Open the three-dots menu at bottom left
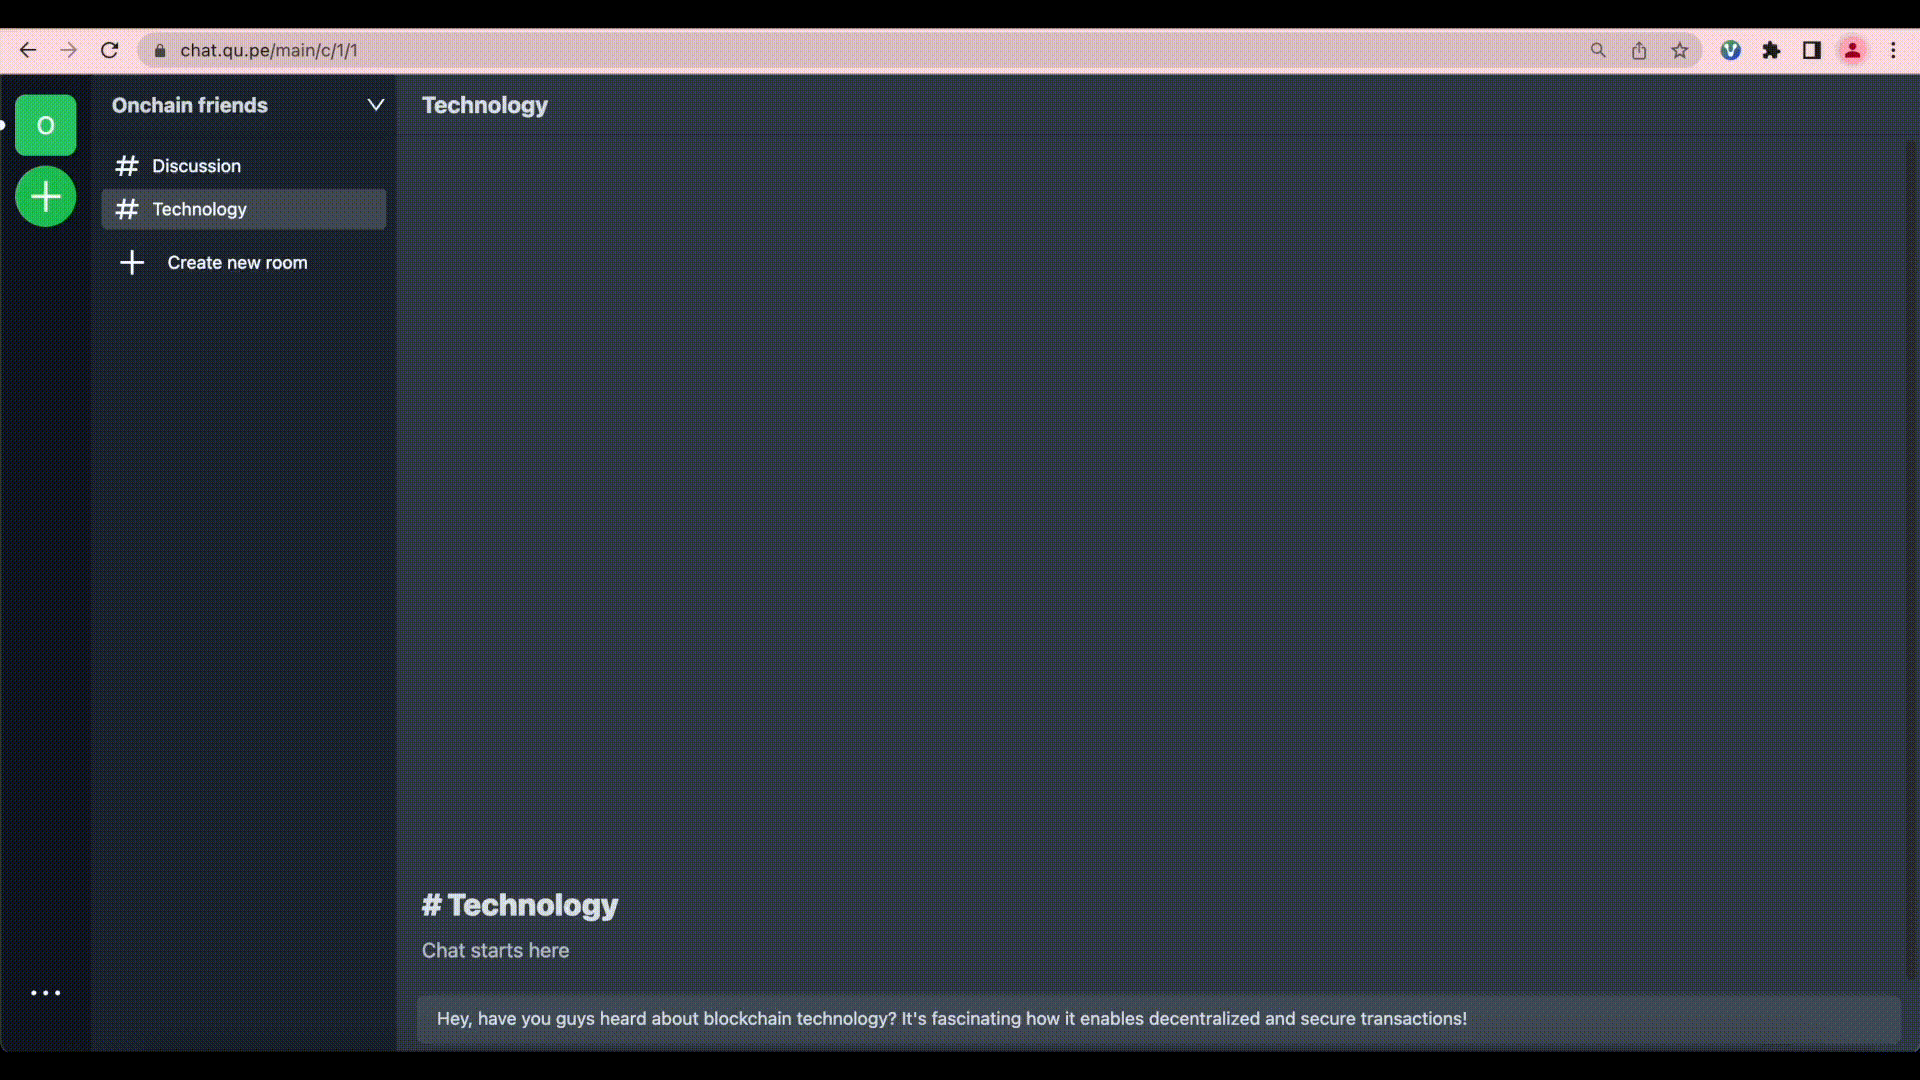The width and height of the screenshot is (1920, 1080). [x=45, y=993]
